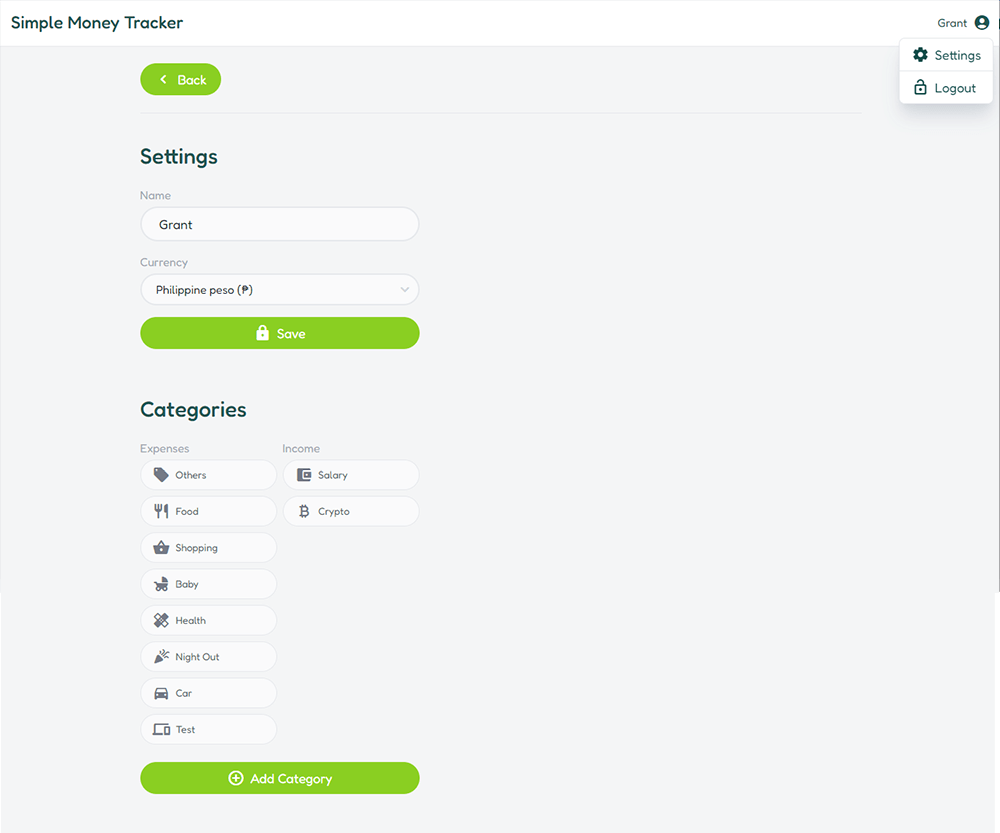
Task: Click the devices icon next to Test
Action: coord(161,730)
